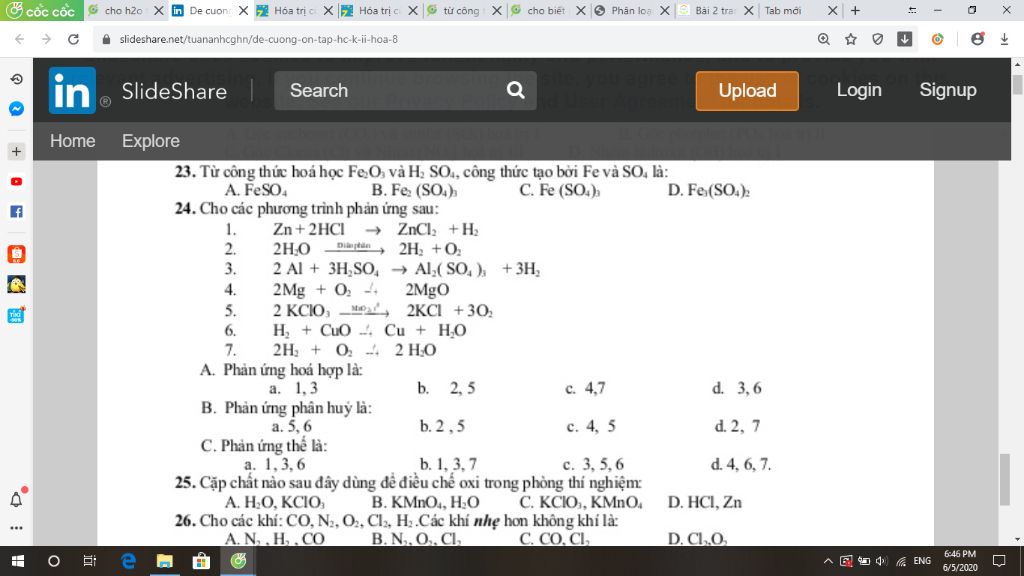Open the user profile icon

point(977,39)
